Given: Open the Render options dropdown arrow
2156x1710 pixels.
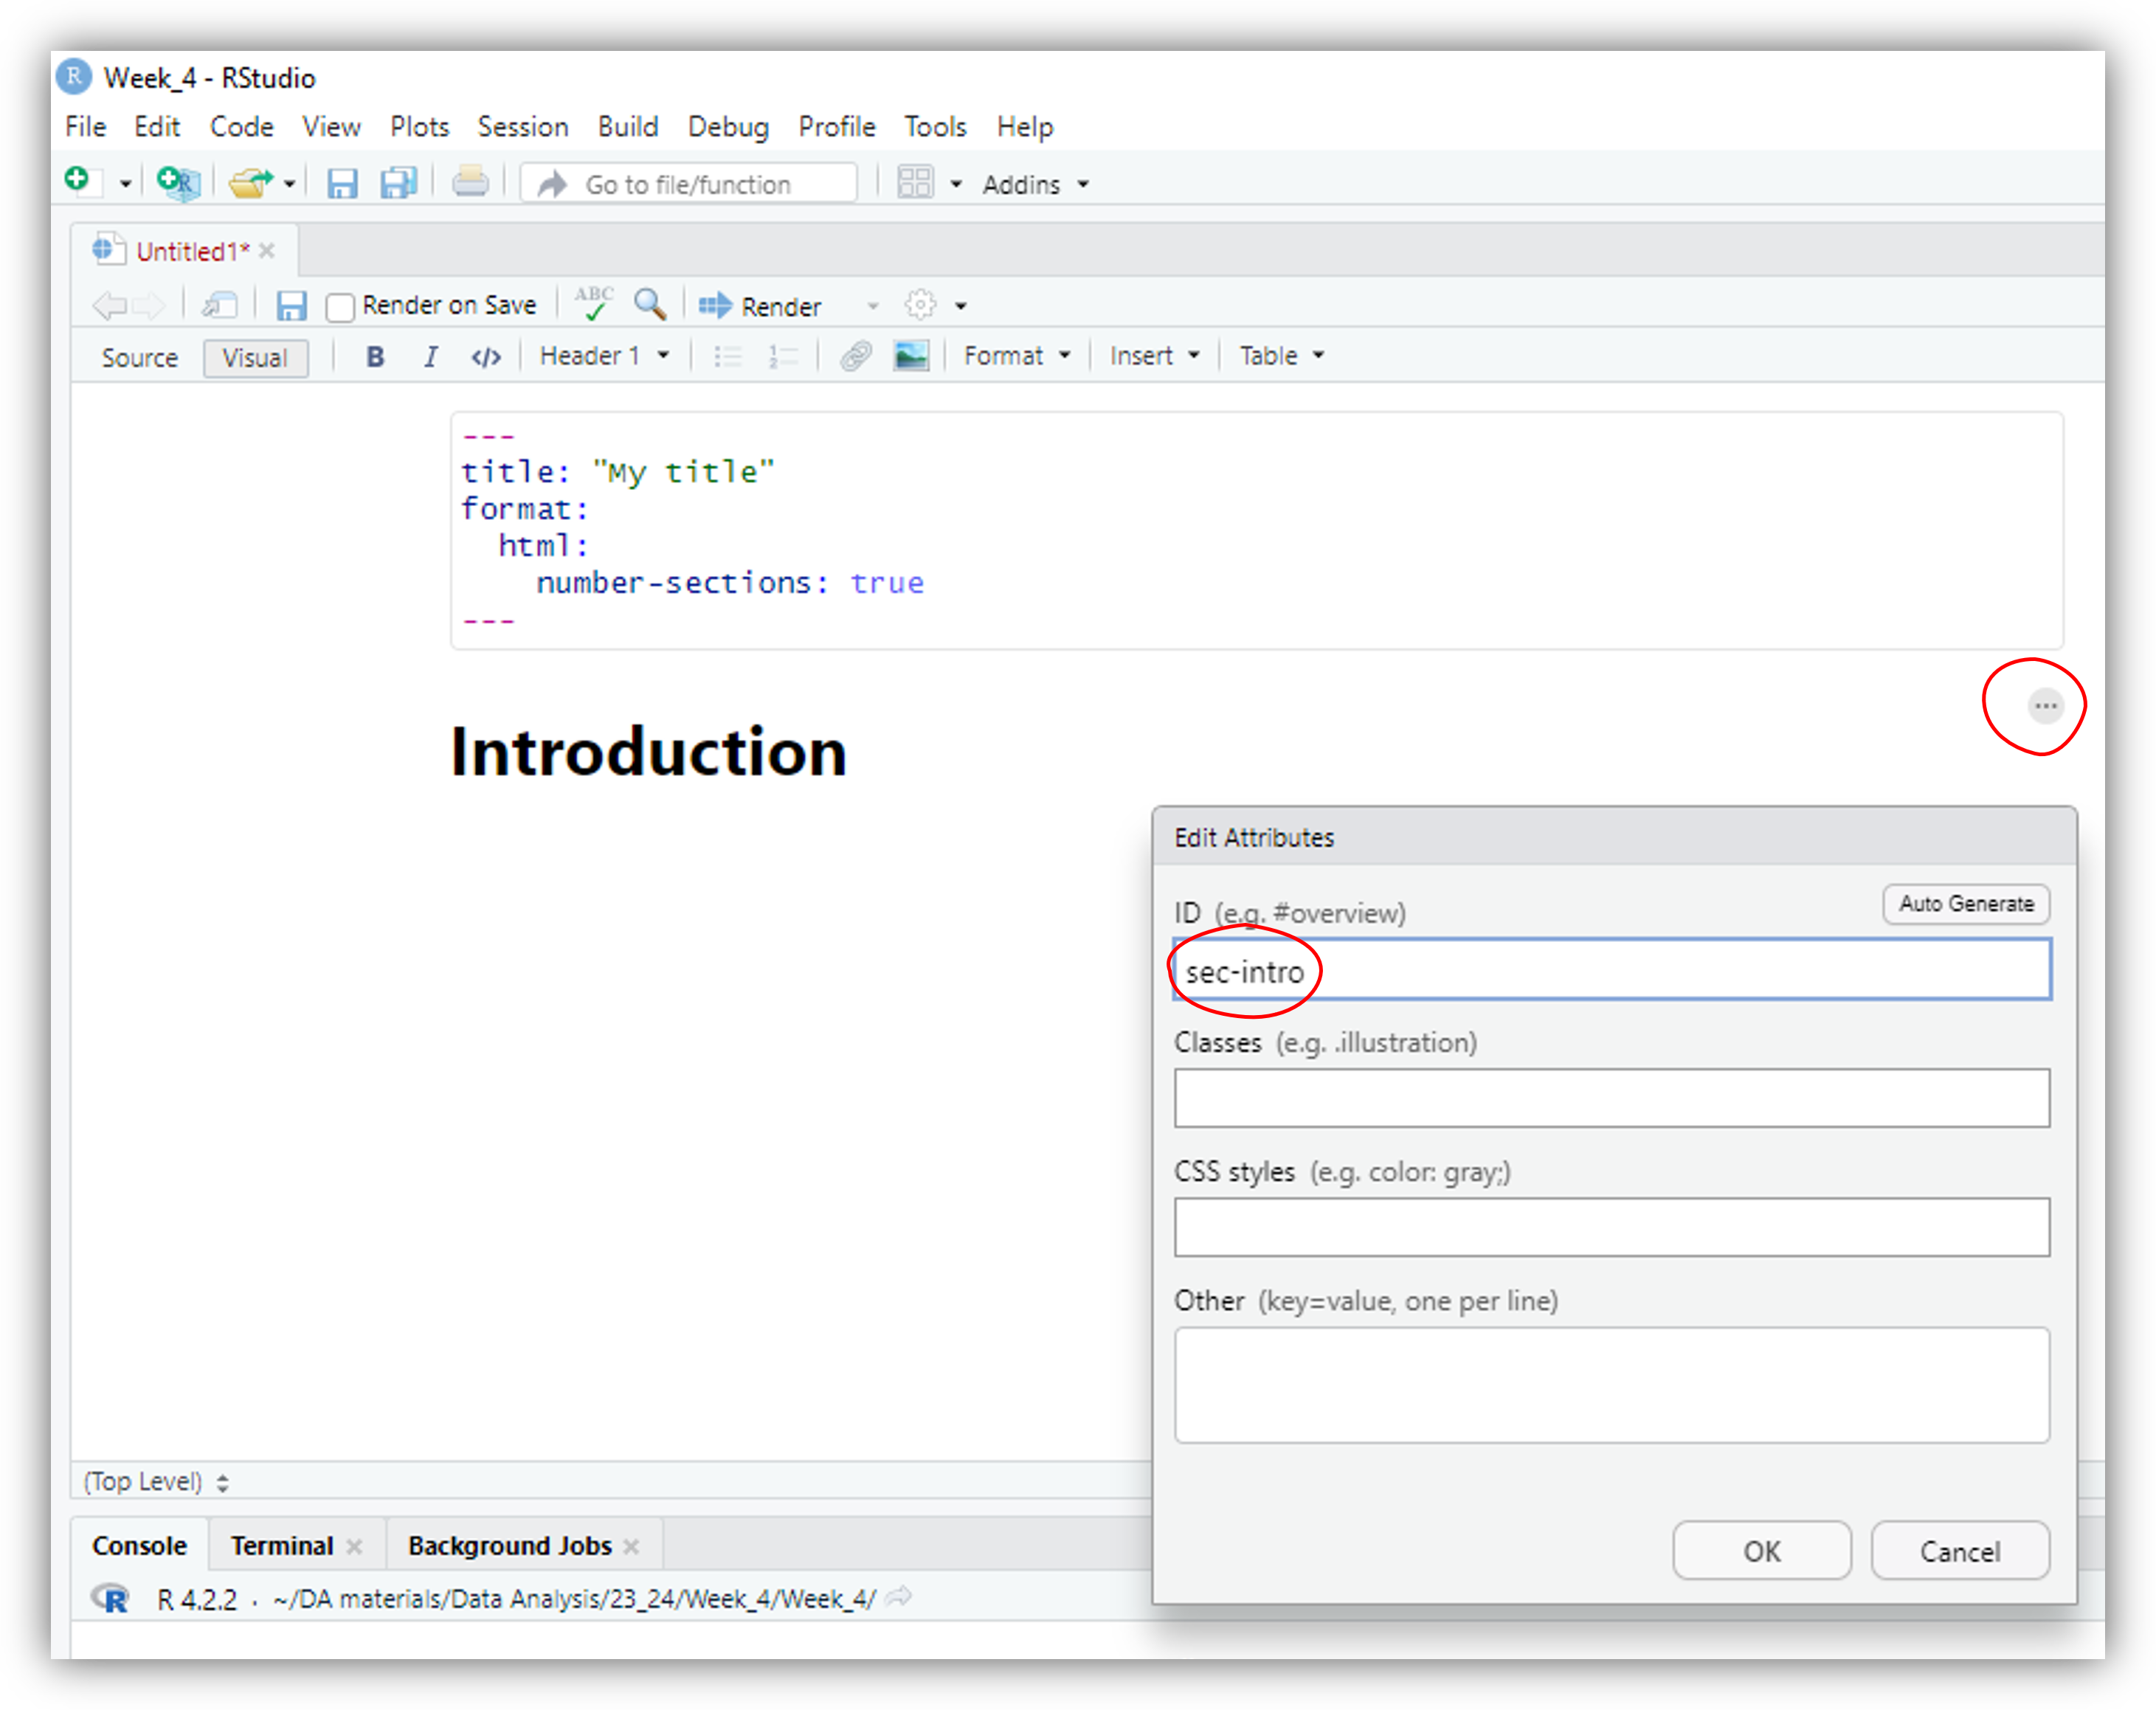Looking at the screenshot, I should [873, 306].
